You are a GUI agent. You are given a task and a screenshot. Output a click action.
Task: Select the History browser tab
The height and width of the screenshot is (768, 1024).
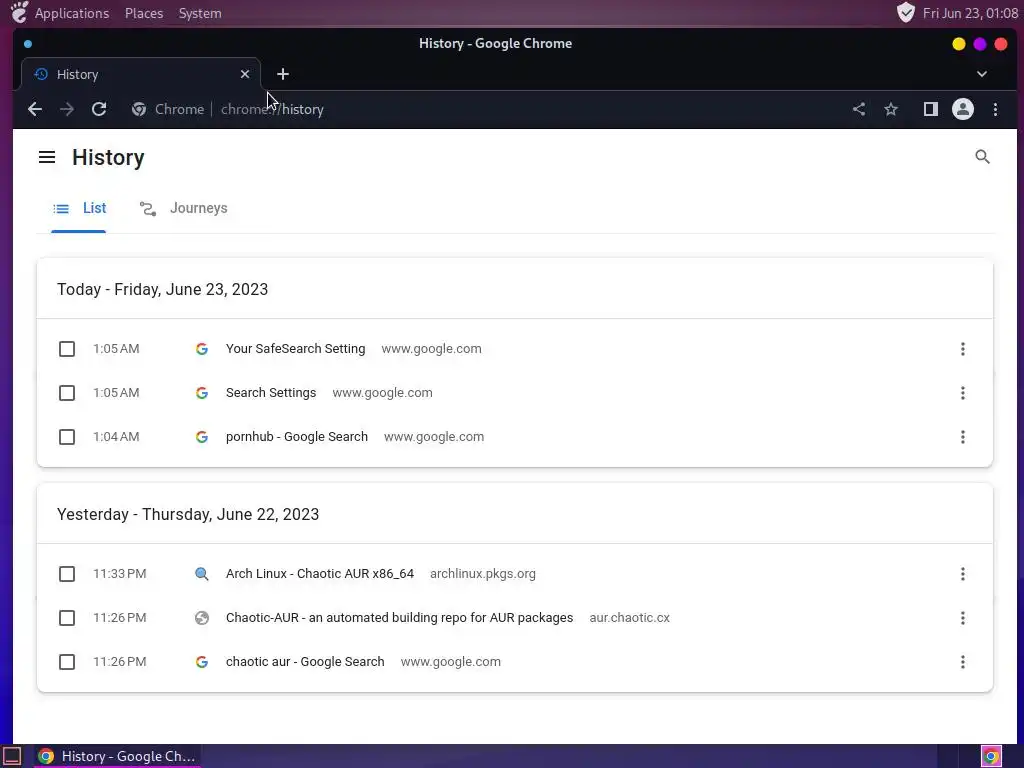point(141,74)
